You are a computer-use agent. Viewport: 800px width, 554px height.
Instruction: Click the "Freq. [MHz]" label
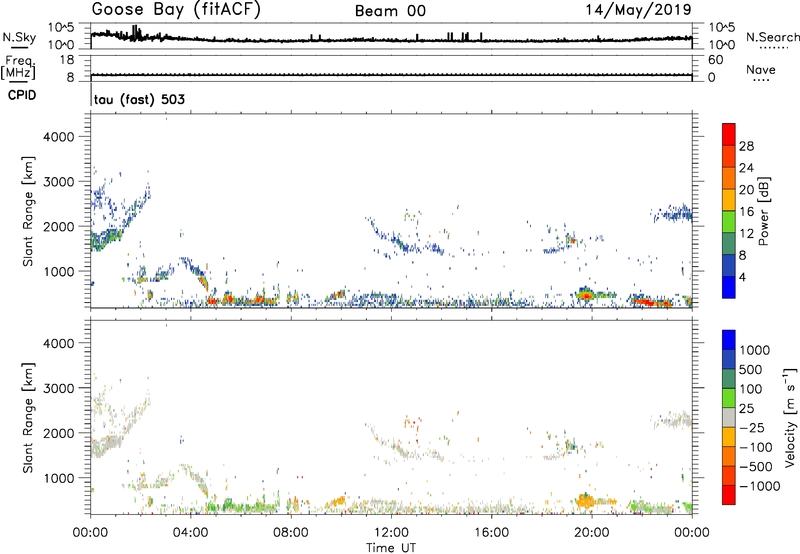pyautogui.click(x=18, y=67)
